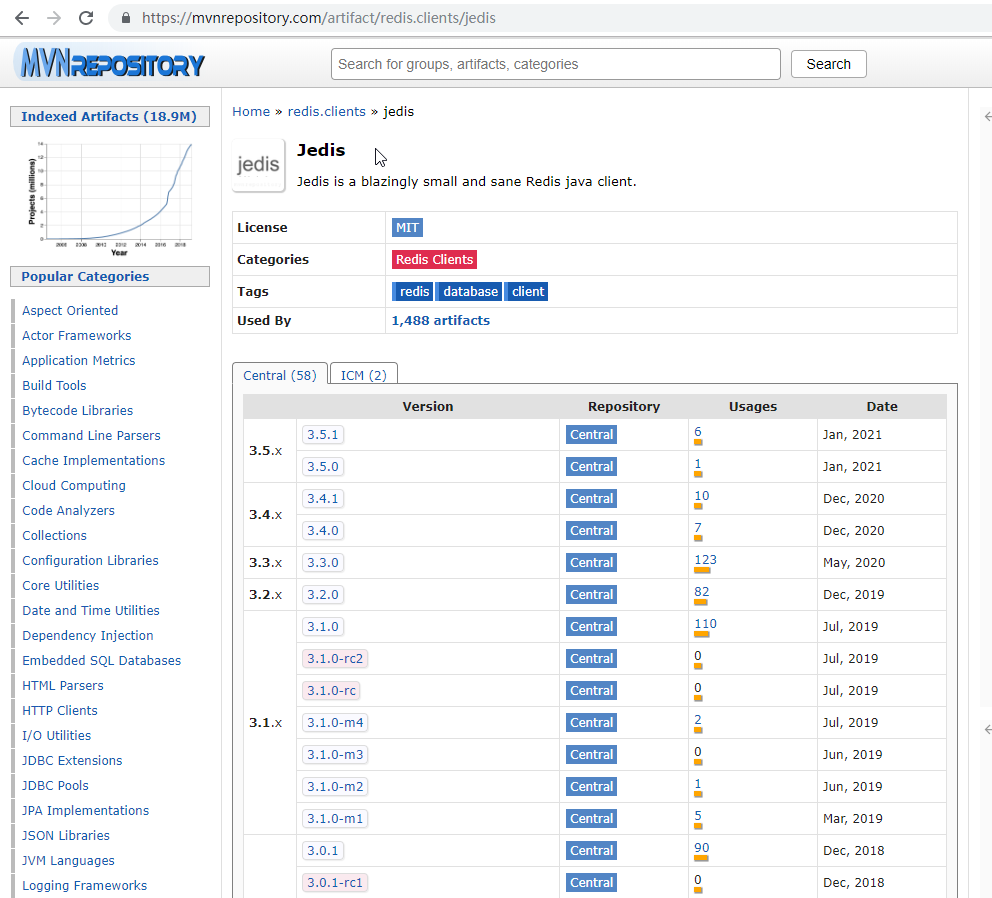Open the 1,488 artifacts Used By link
The width and height of the screenshot is (992, 898).
441,320
